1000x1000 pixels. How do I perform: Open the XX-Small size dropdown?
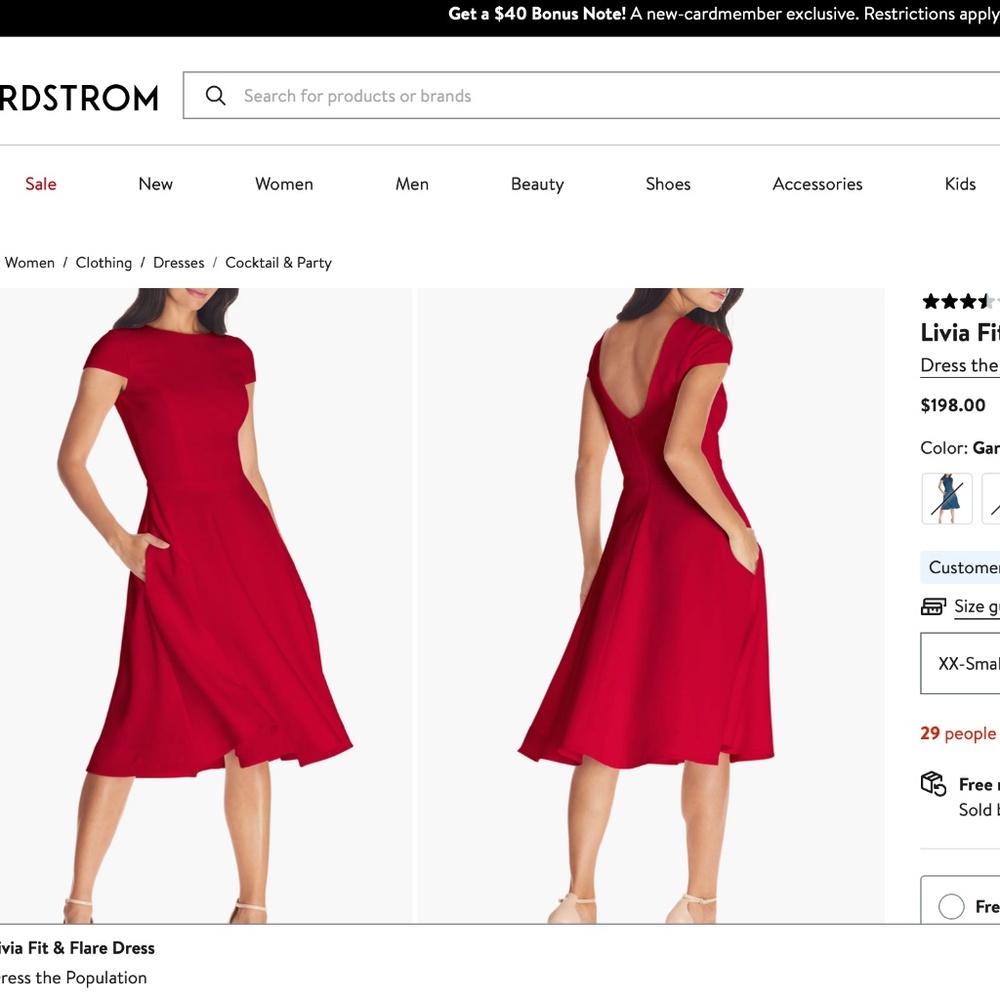coord(960,663)
